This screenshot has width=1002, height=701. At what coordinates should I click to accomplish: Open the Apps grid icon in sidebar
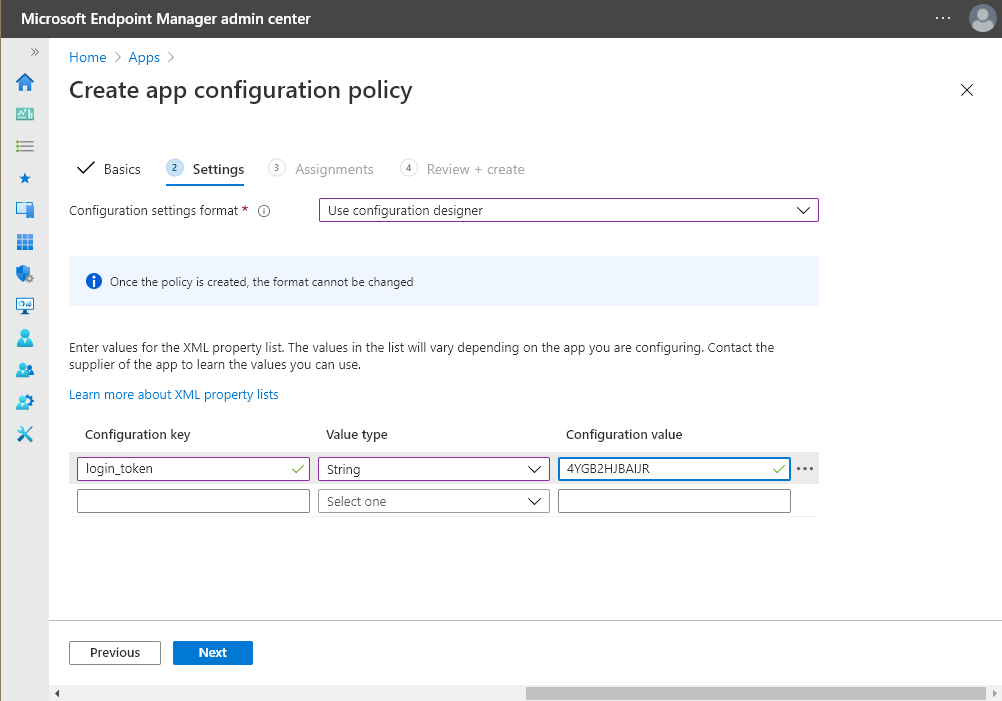(x=25, y=242)
